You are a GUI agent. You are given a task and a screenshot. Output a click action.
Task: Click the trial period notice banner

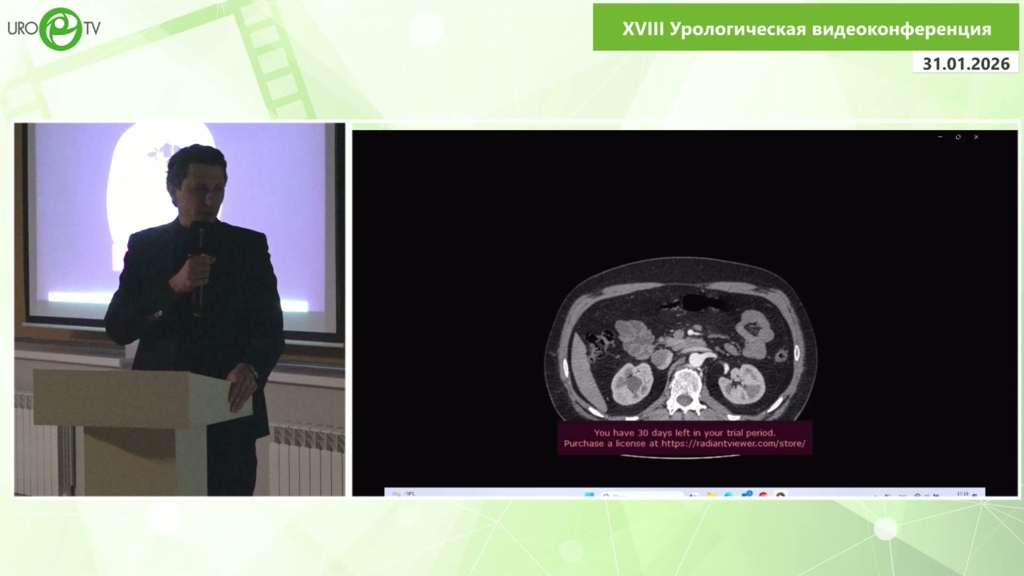684,438
